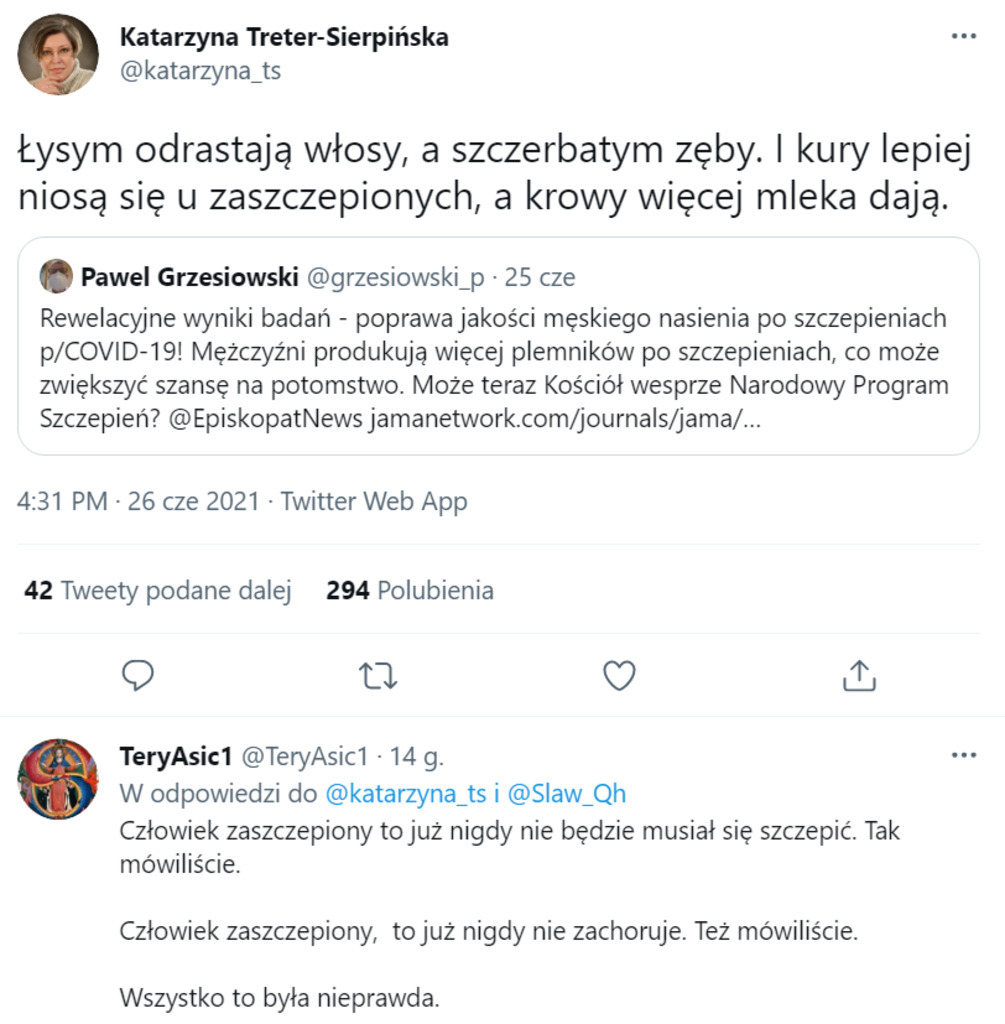The height and width of the screenshot is (1024, 1005).
Task: Open more options on TeryAsic1 reply
Action: click(x=963, y=755)
